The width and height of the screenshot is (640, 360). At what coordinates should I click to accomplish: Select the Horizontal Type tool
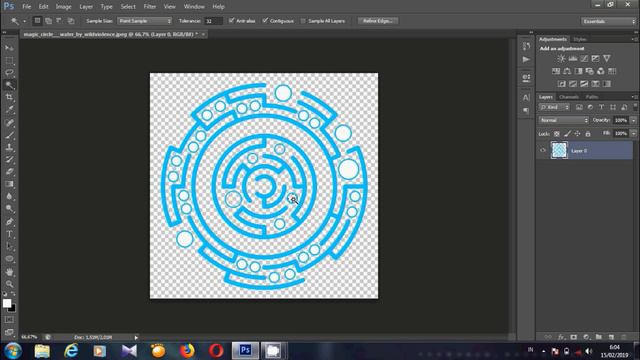tap(9, 234)
